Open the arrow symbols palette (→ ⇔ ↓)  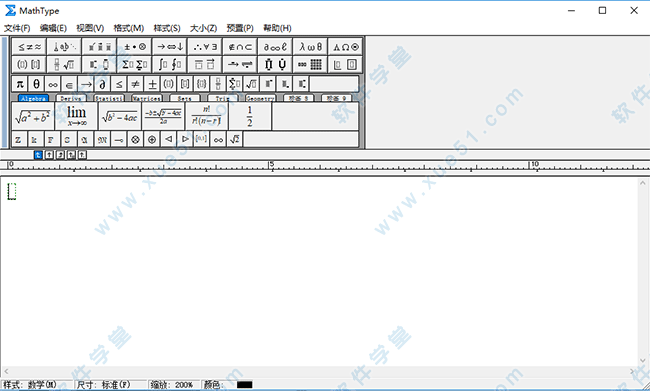[x=170, y=47]
